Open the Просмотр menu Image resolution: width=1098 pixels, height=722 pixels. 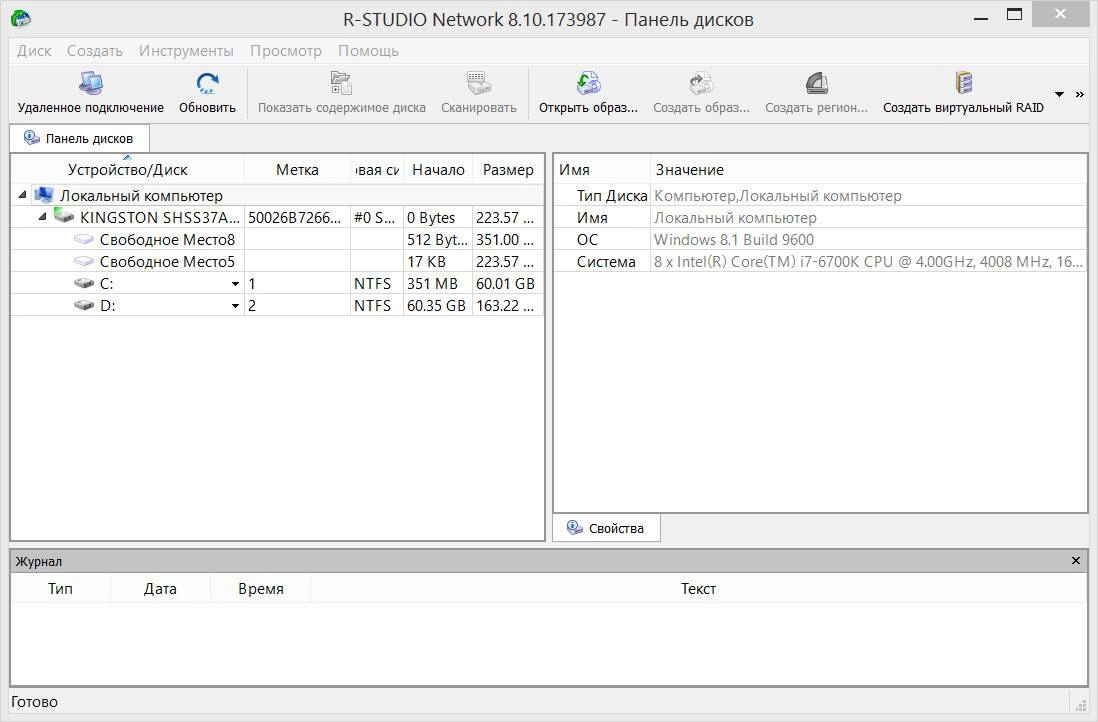click(286, 50)
